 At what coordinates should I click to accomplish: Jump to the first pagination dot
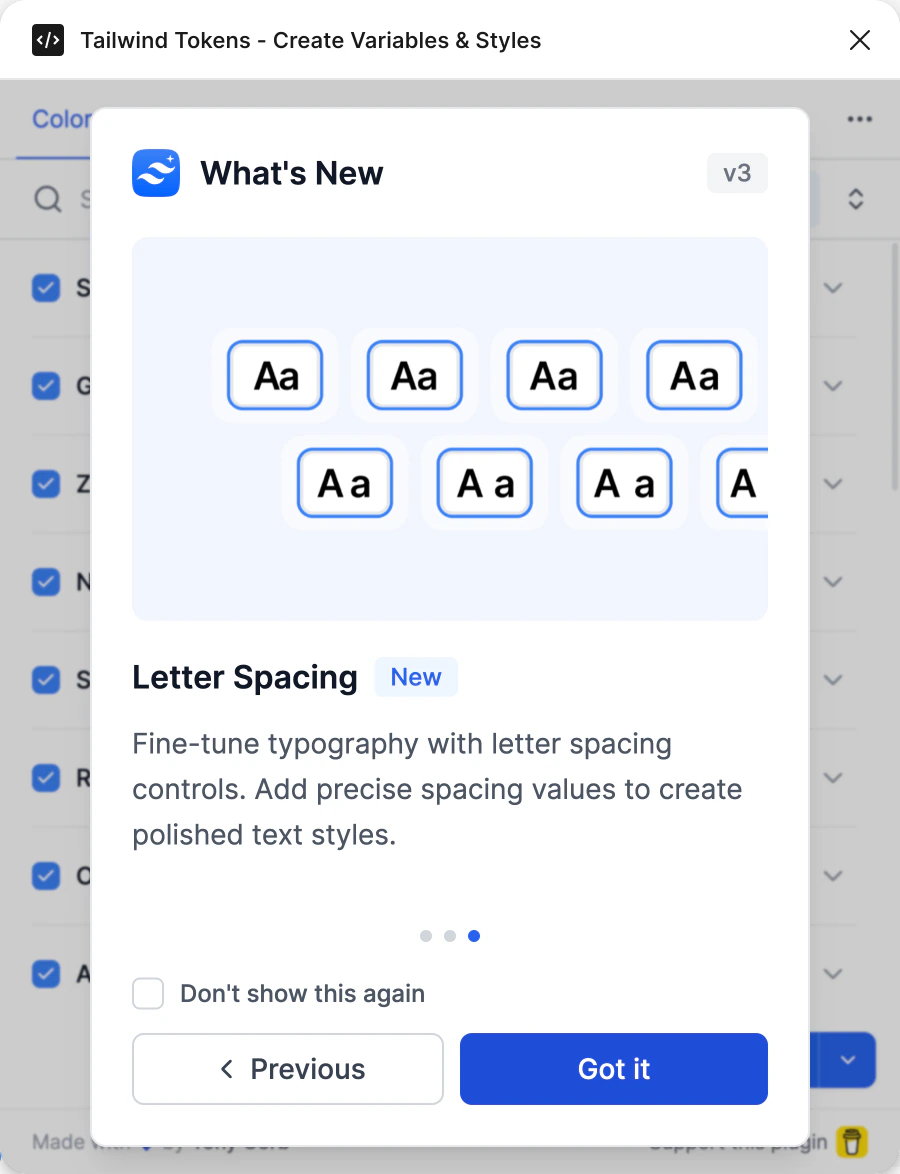tap(426, 936)
